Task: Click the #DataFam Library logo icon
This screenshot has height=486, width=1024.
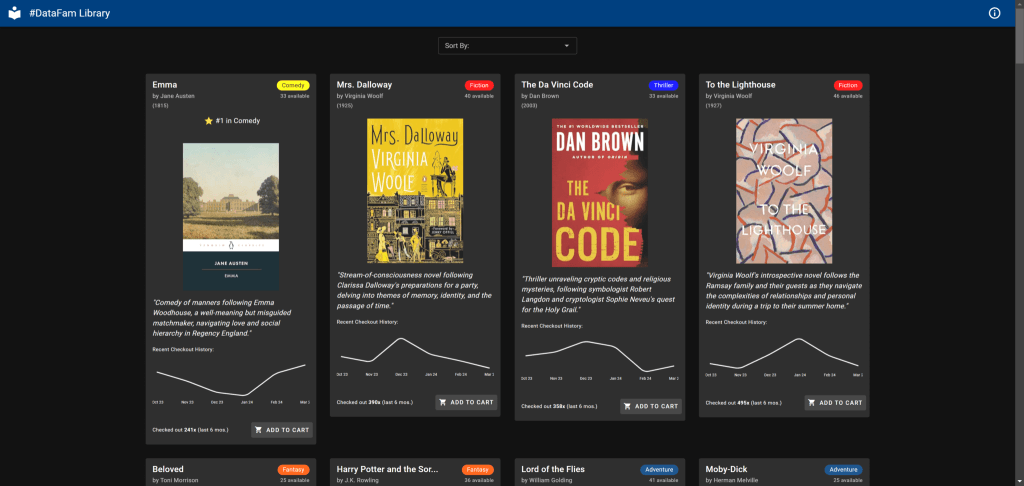Action: [14, 13]
